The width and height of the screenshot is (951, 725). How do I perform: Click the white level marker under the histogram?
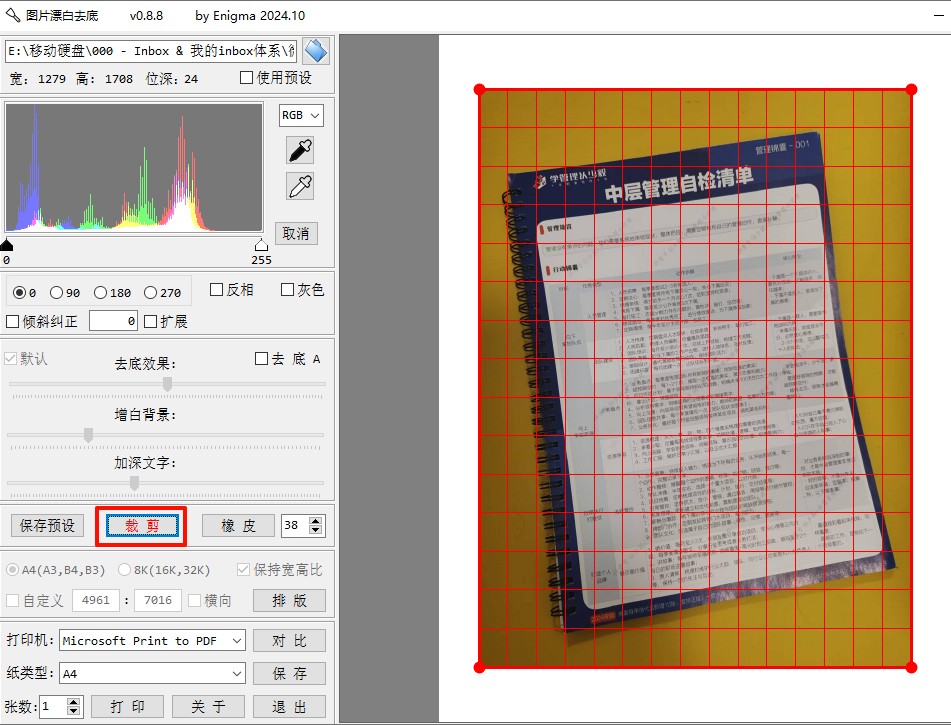tap(261, 244)
